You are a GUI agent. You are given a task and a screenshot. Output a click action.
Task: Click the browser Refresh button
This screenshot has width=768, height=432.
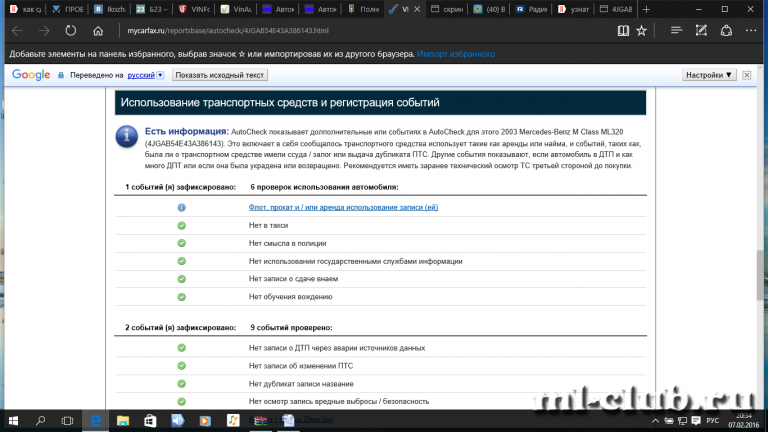70,31
